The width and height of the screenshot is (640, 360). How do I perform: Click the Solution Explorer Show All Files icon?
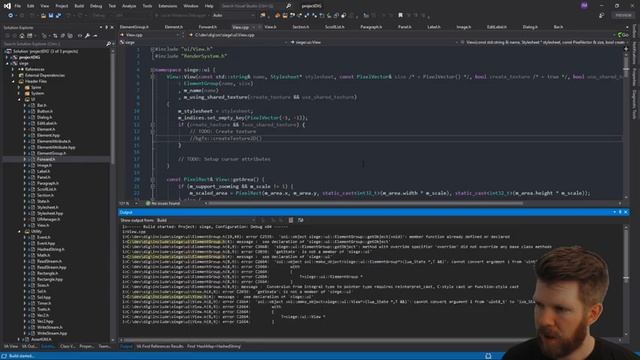pos(70,36)
